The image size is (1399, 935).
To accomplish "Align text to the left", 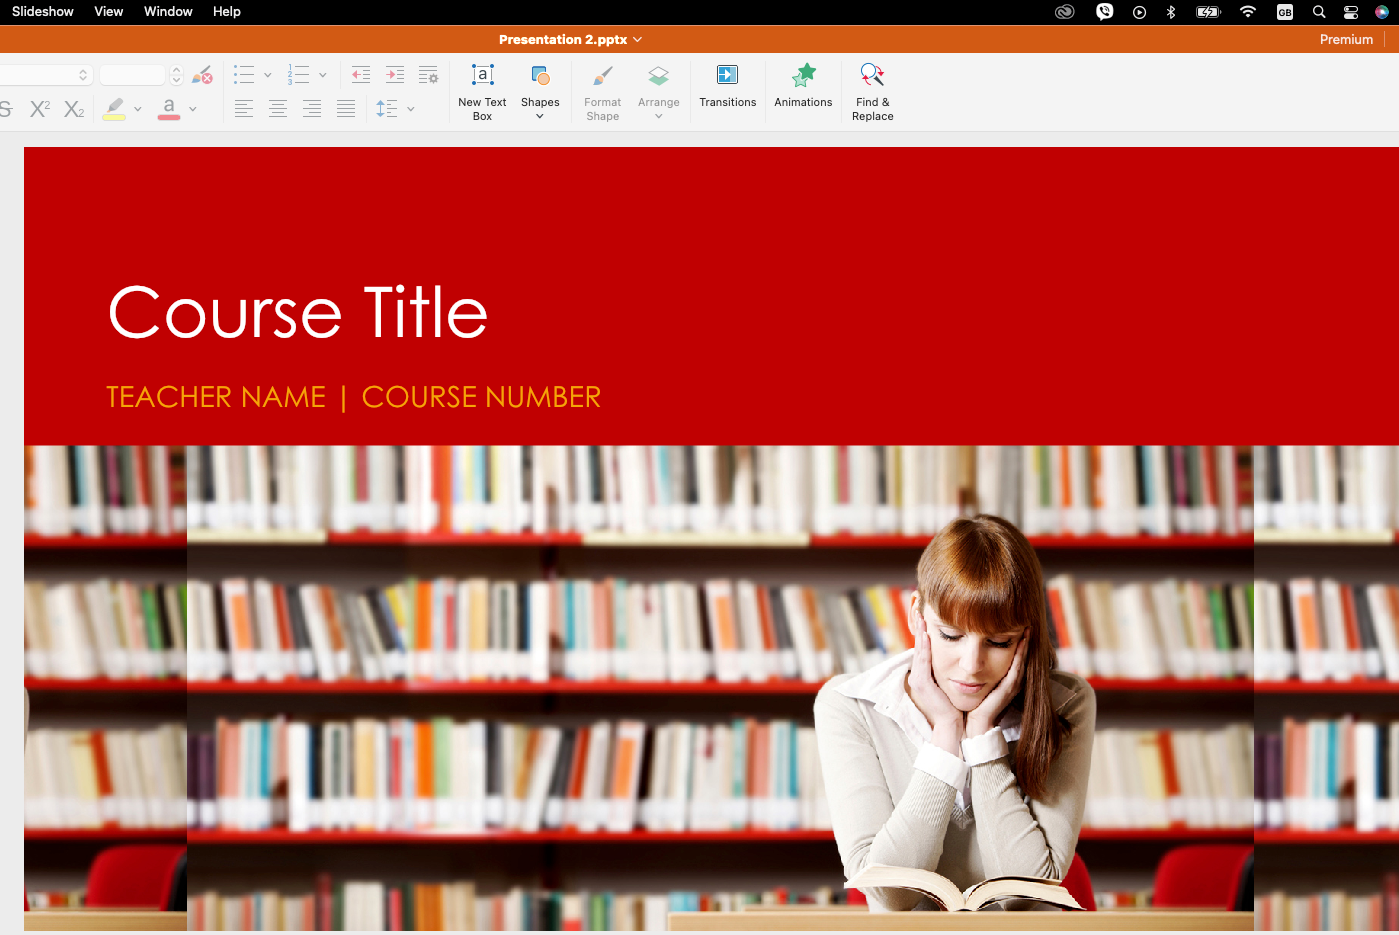I will (x=244, y=109).
